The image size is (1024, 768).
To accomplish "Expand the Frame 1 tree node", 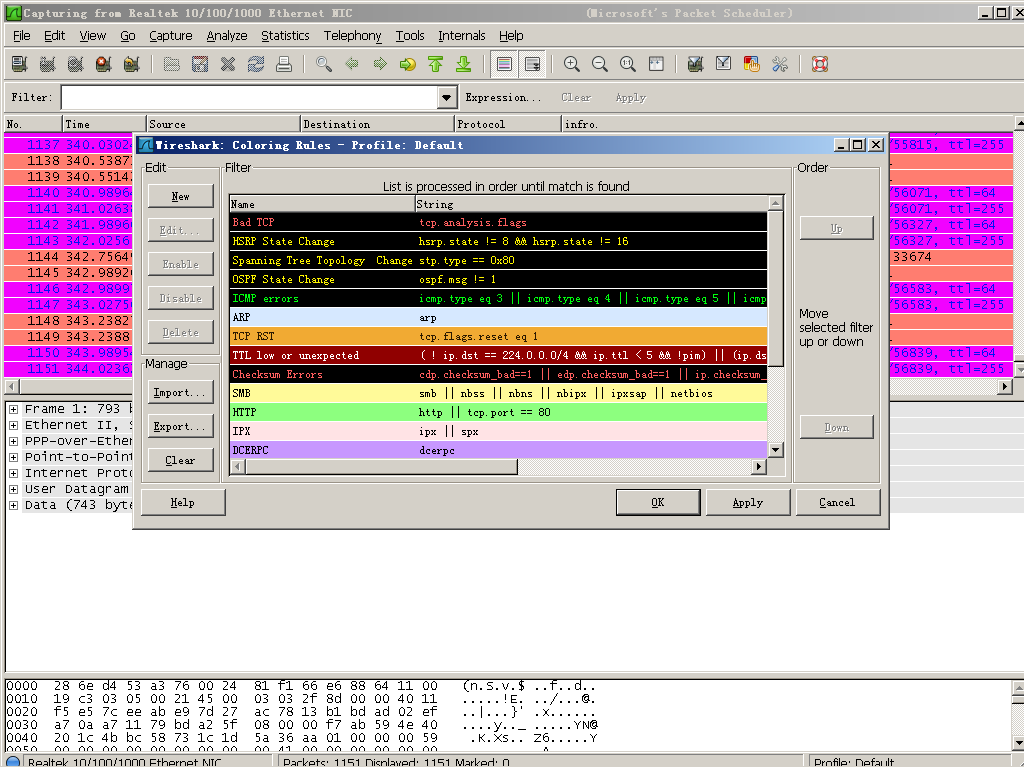I will pyautogui.click(x=13, y=409).
